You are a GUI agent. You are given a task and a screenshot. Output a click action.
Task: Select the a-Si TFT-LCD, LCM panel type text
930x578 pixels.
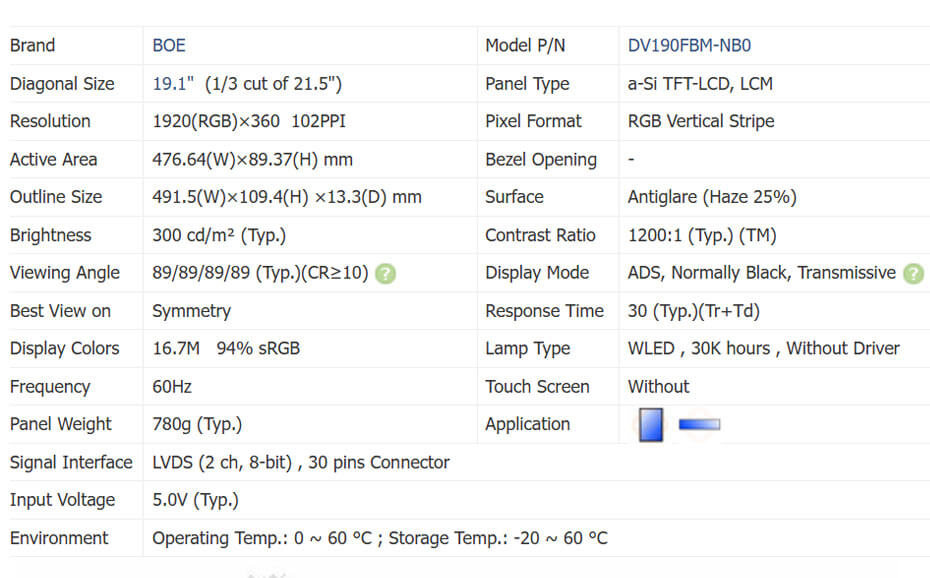pyautogui.click(x=700, y=84)
